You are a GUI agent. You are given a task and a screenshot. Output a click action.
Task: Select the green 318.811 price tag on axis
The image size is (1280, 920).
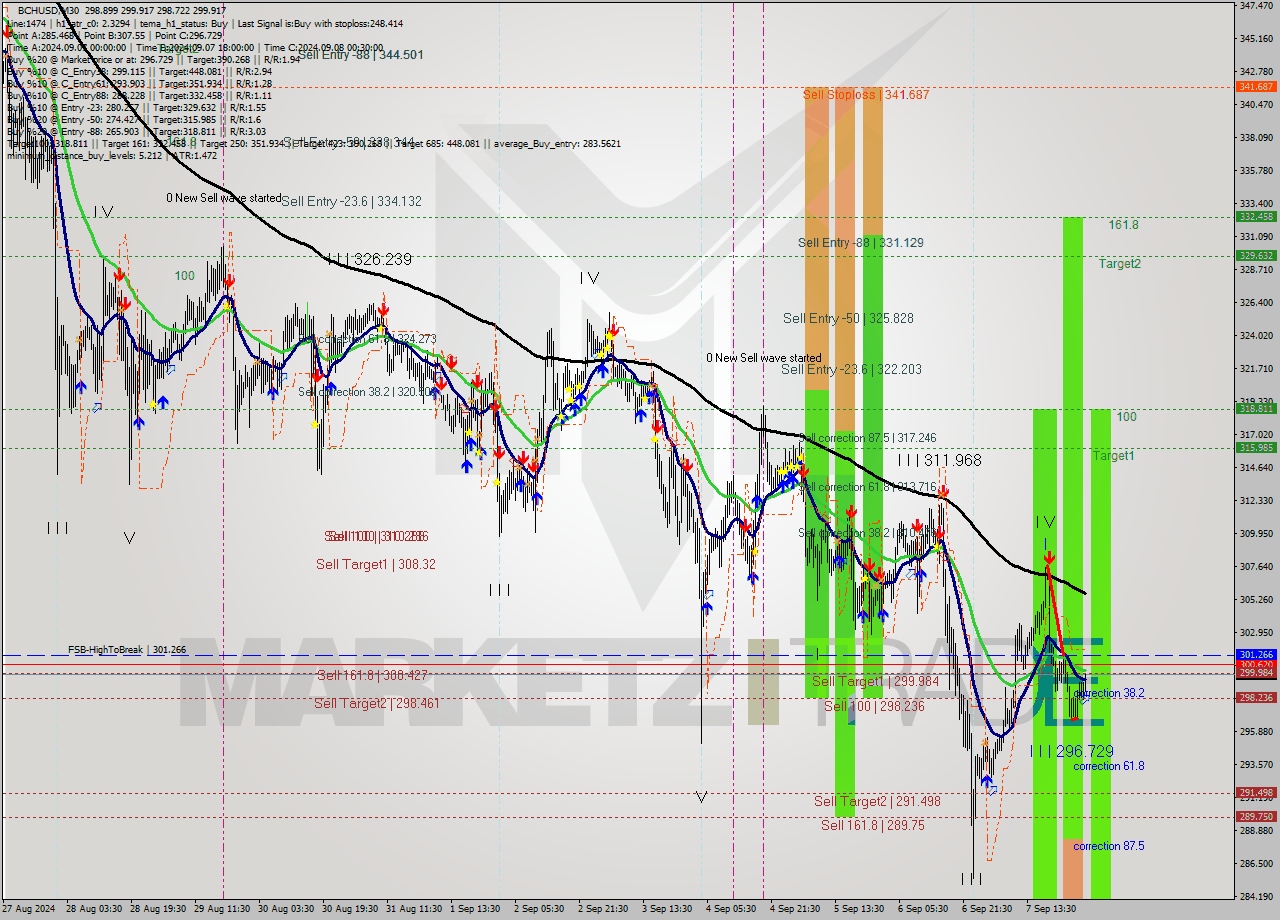[x=1257, y=408]
